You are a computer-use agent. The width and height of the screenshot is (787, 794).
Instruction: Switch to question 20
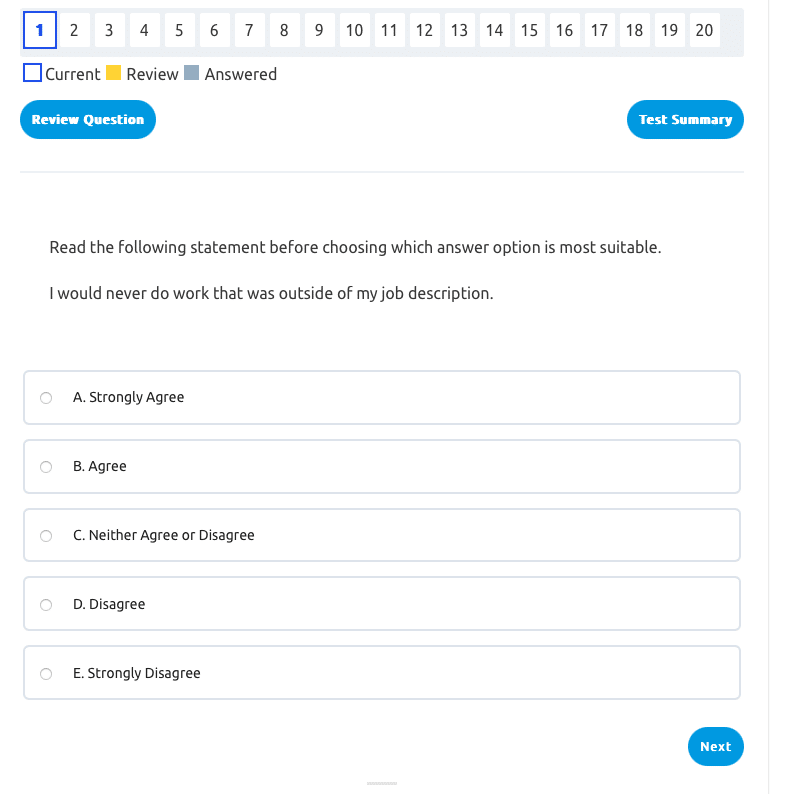click(x=704, y=30)
